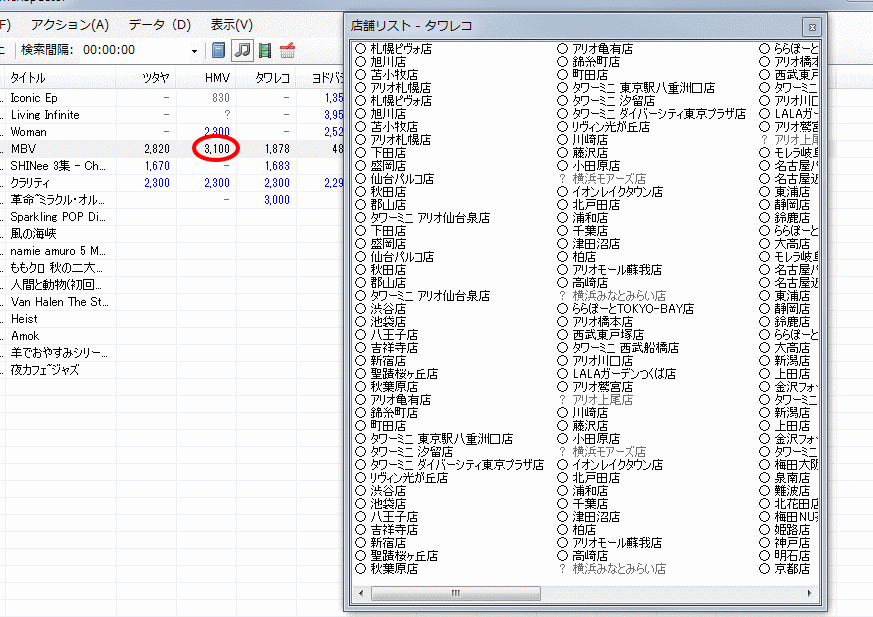This screenshot has height=617, width=873.
Task: Select the SHINee 3集 title row
Action: 58,166
